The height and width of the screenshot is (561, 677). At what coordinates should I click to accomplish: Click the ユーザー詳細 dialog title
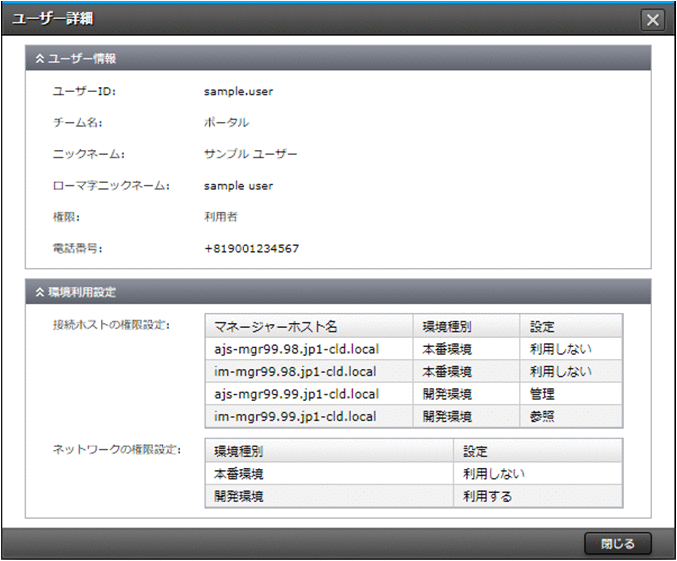(53, 19)
